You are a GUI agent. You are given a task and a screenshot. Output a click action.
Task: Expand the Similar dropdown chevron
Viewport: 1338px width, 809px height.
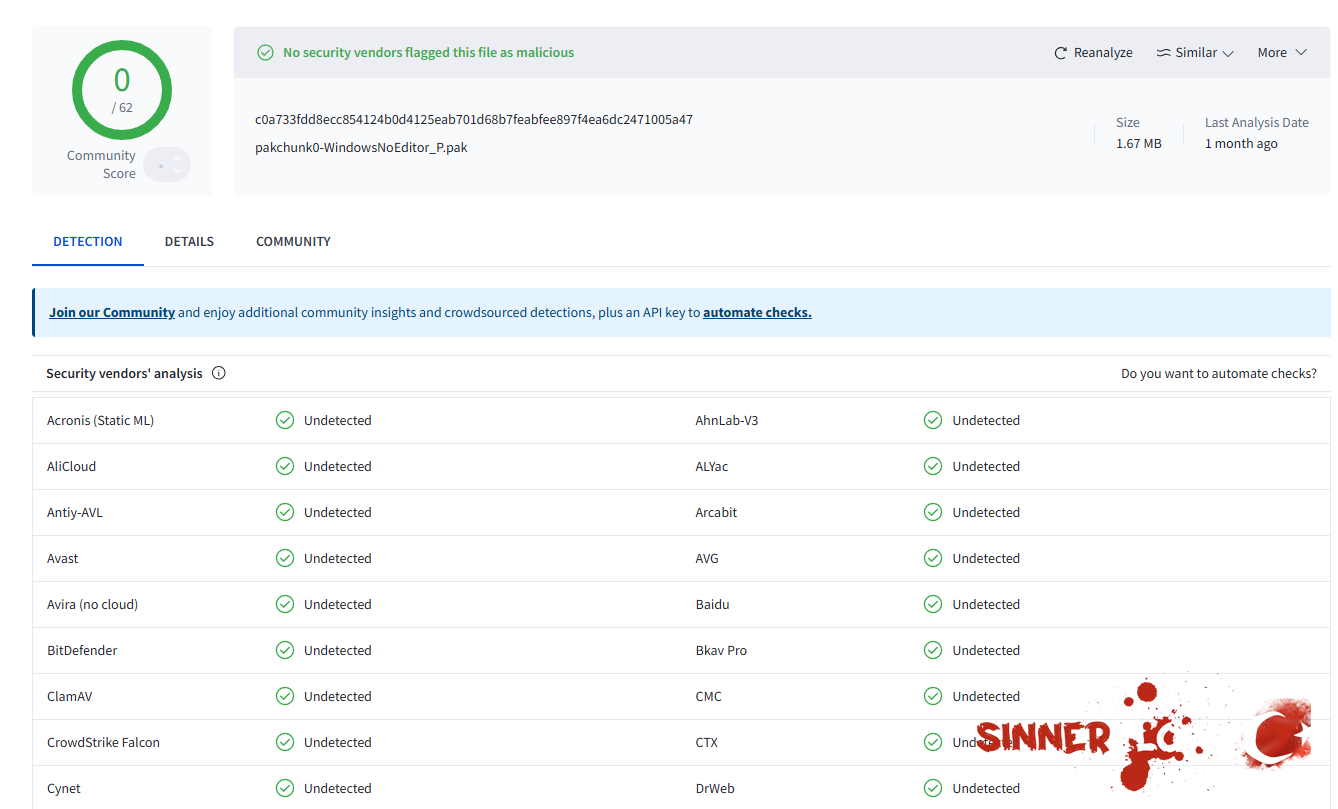coord(1228,53)
